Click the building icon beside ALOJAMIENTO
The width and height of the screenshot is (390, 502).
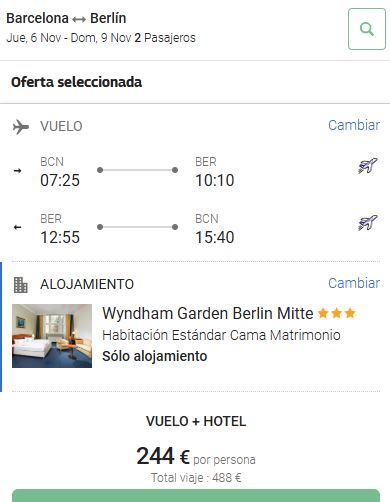[x=21, y=285]
